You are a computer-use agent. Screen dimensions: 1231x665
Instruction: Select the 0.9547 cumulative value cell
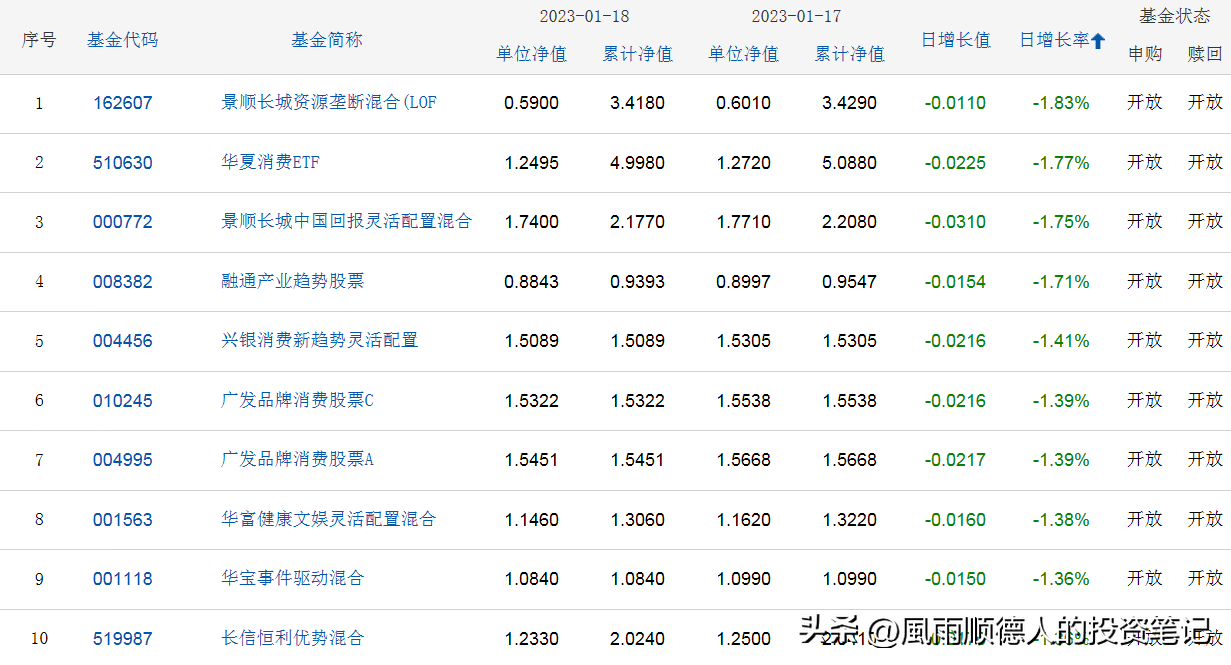850,282
